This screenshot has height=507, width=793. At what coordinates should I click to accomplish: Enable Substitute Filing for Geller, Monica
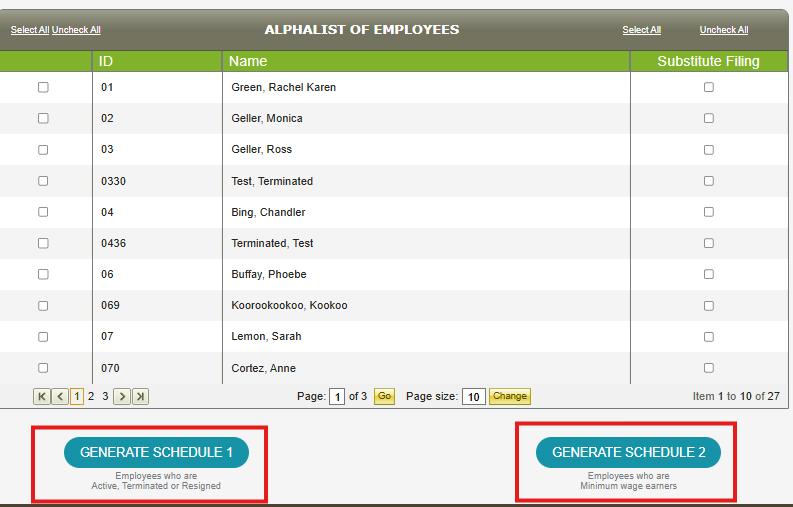pos(709,119)
